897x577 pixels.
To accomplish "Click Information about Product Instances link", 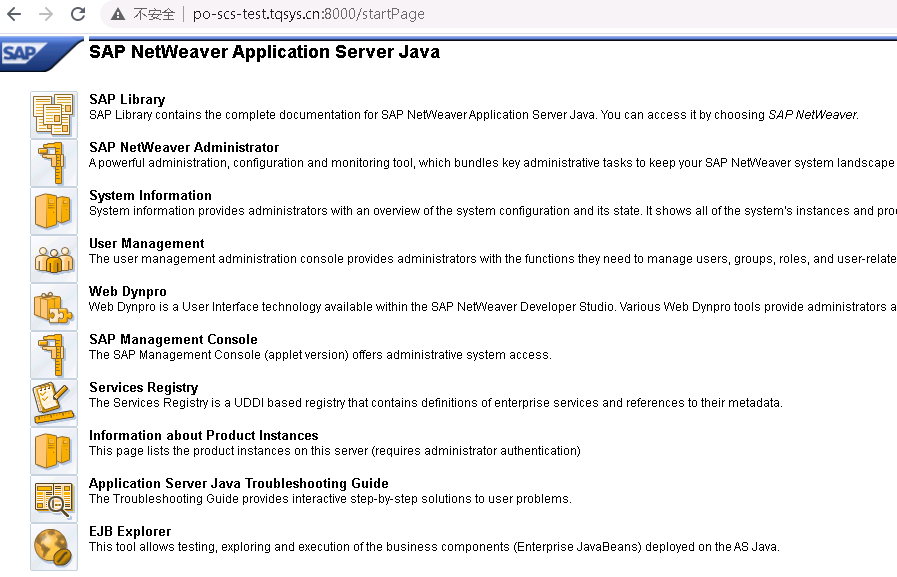I will (204, 436).
